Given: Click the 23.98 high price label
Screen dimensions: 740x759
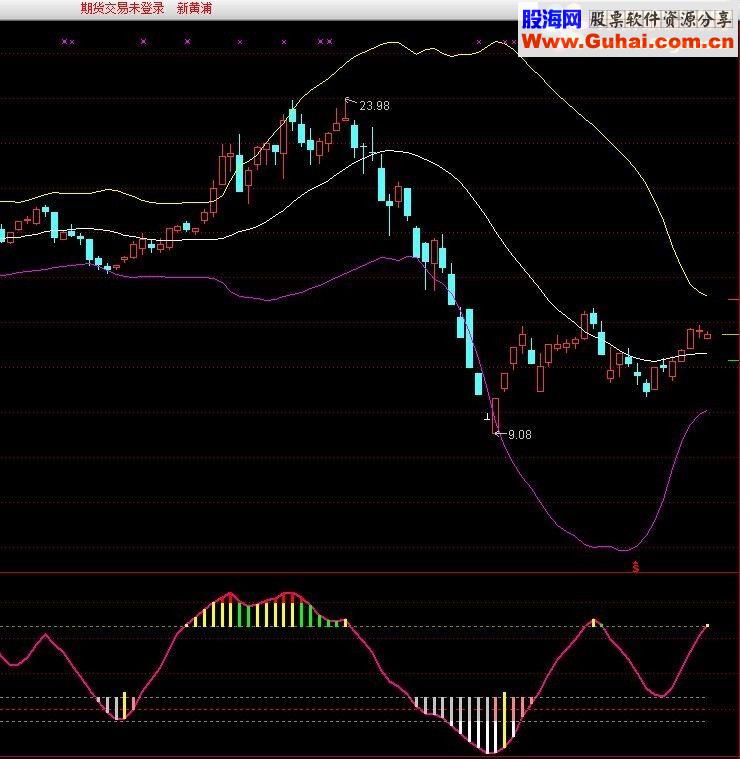Looking at the screenshot, I should [x=374, y=106].
